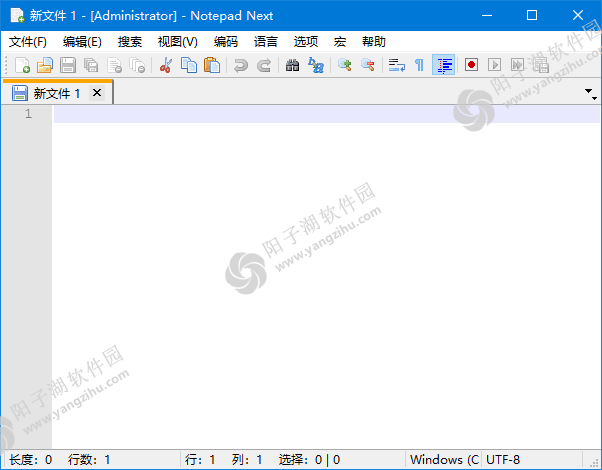Toggle show all characters pilcrow icon
602x470 pixels.
tap(419, 65)
